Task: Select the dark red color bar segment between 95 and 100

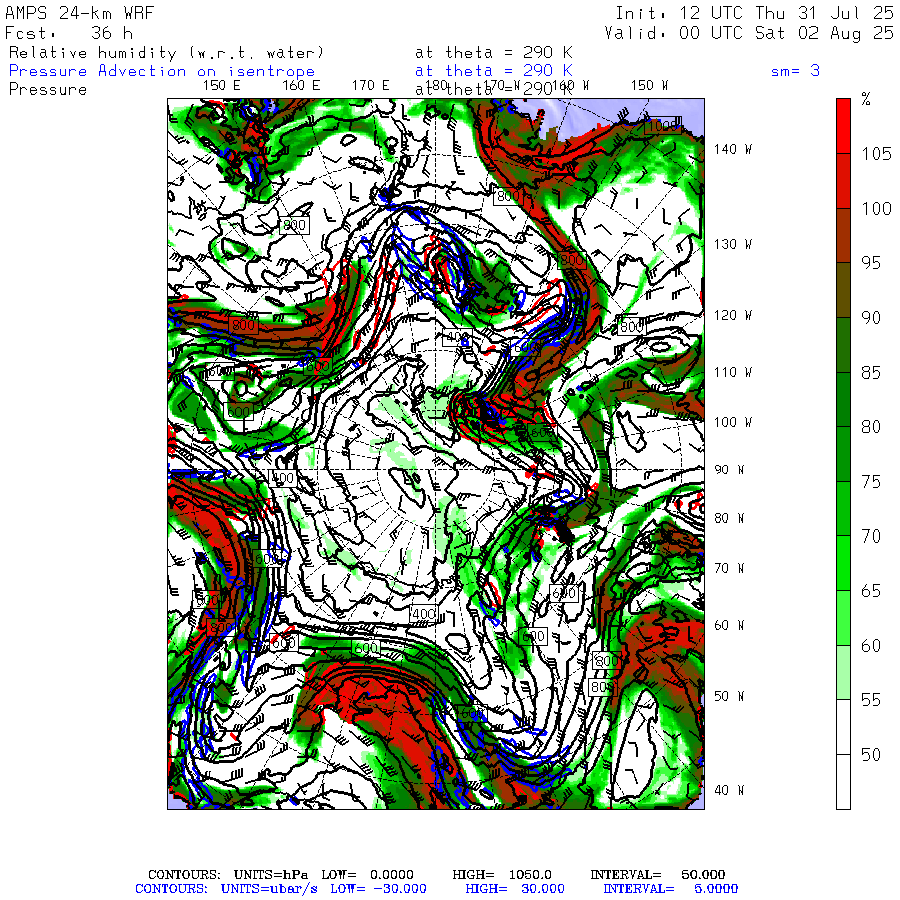Action: click(843, 235)
